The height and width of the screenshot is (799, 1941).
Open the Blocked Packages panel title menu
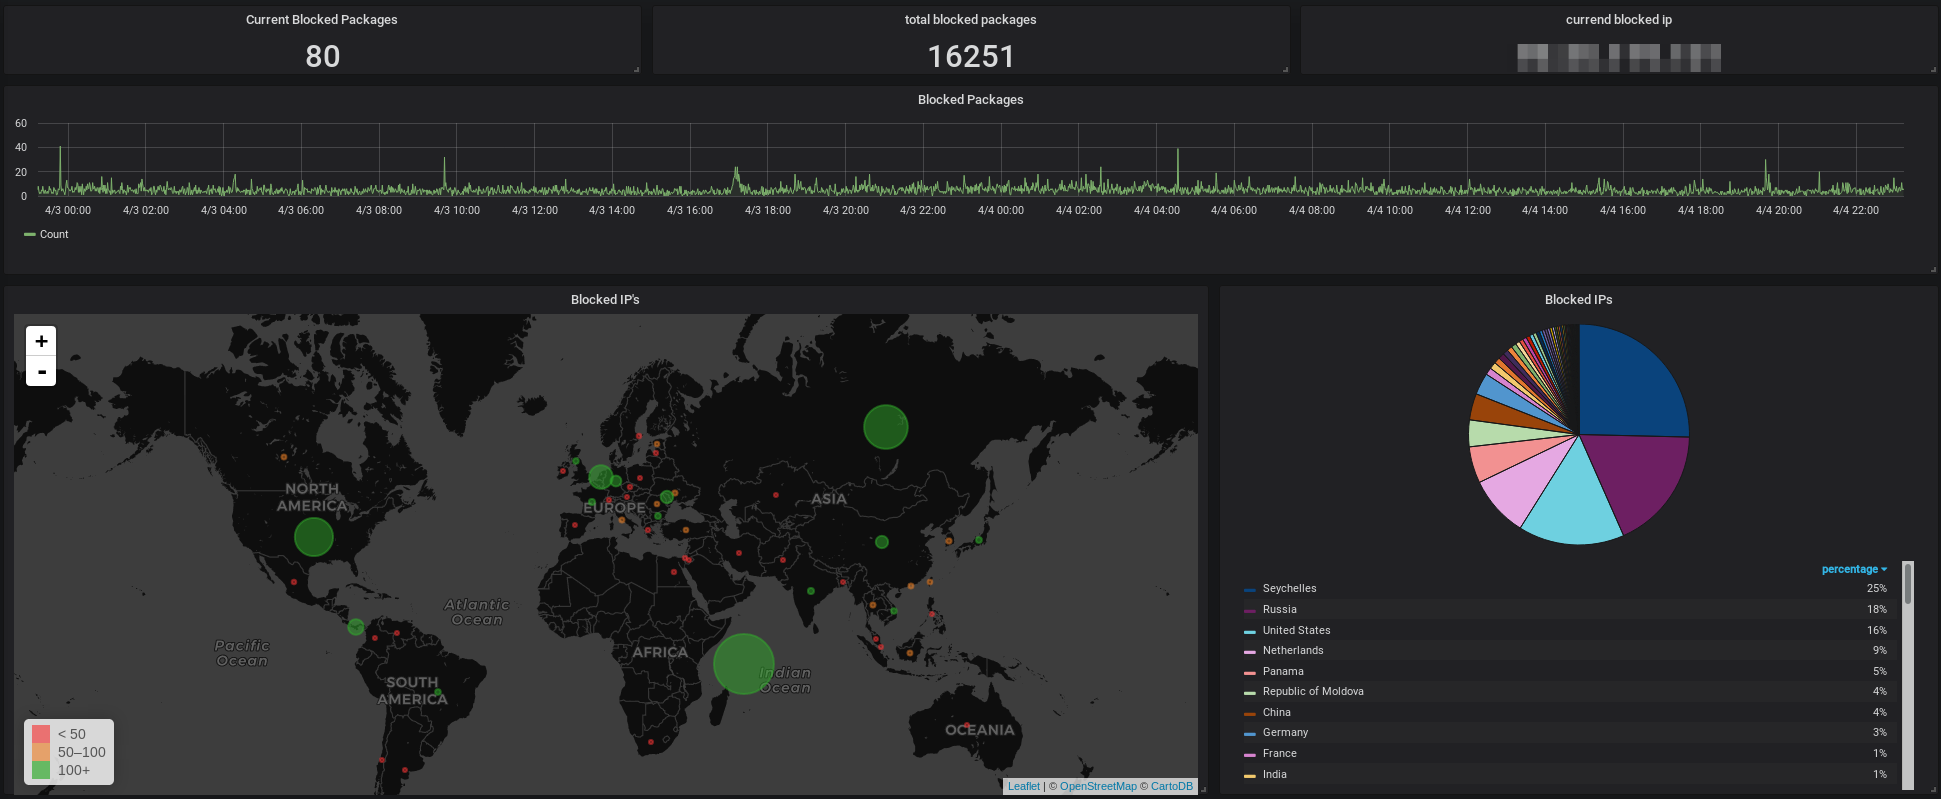[x=970, y=100]
